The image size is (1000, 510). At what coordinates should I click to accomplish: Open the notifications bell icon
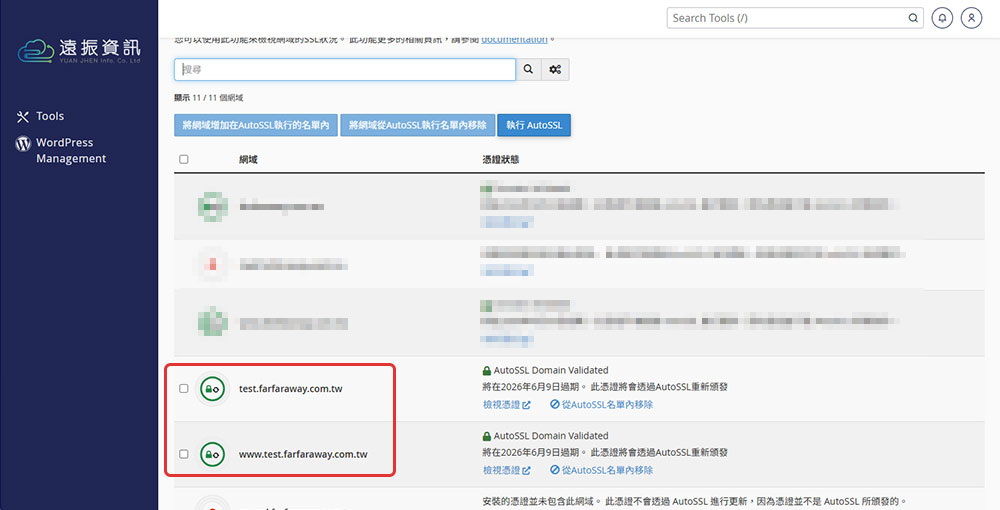coord(942,18)
